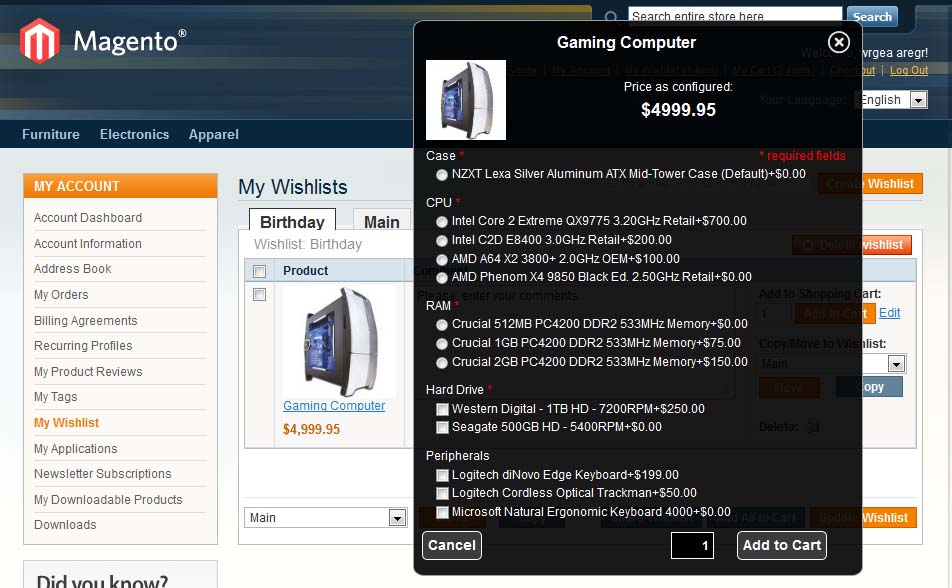Select Crucial 2GB memory option
The image size is (952, 588).
click(441, 363)
